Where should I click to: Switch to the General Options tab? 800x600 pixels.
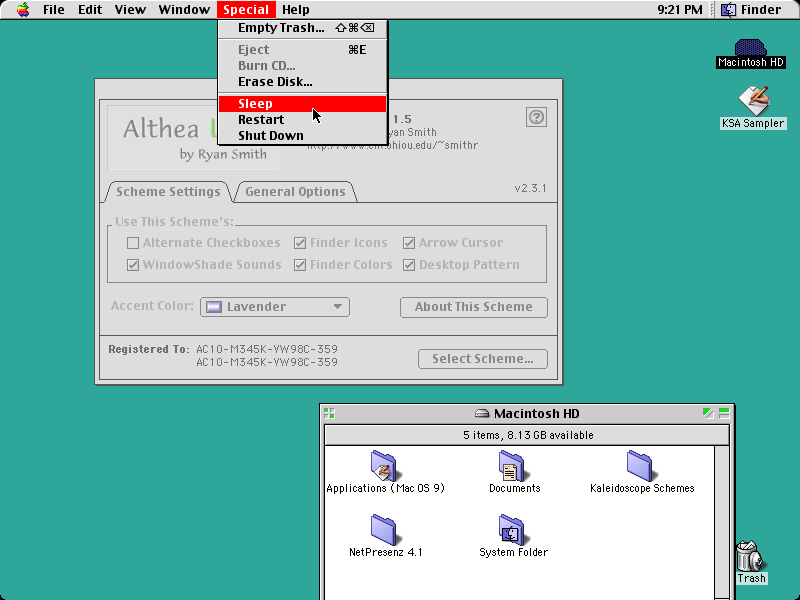click(x=295, y=192)
